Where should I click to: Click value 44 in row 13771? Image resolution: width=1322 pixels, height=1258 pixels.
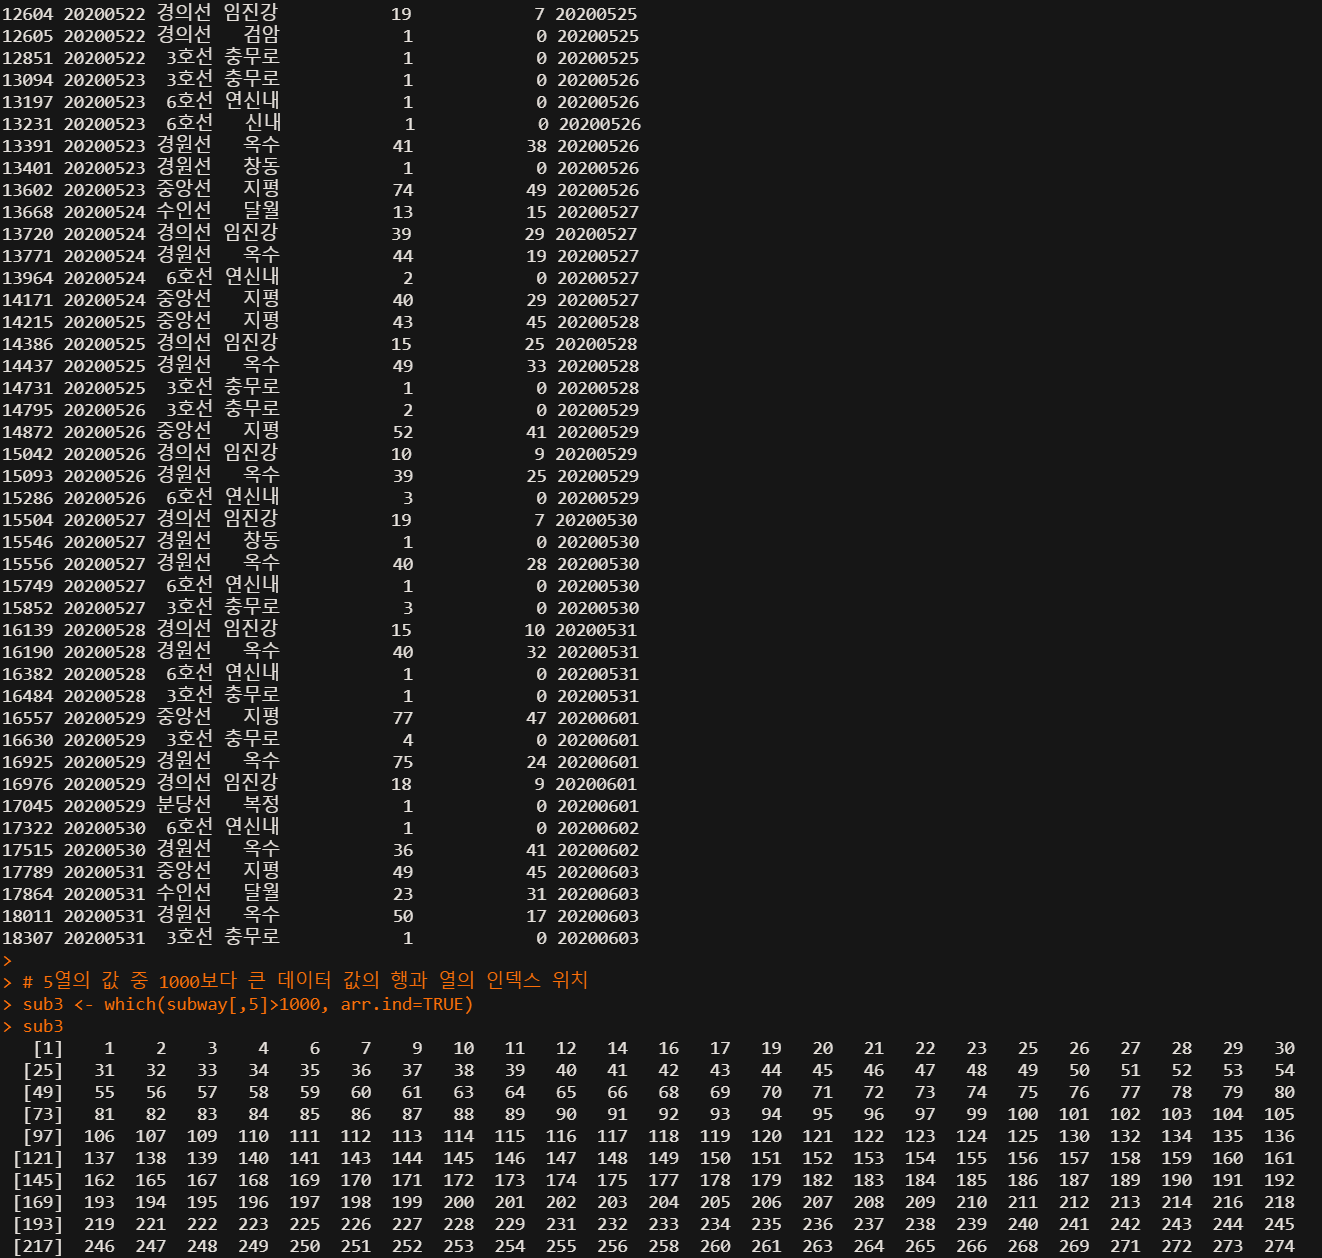(x=403, y=256)
